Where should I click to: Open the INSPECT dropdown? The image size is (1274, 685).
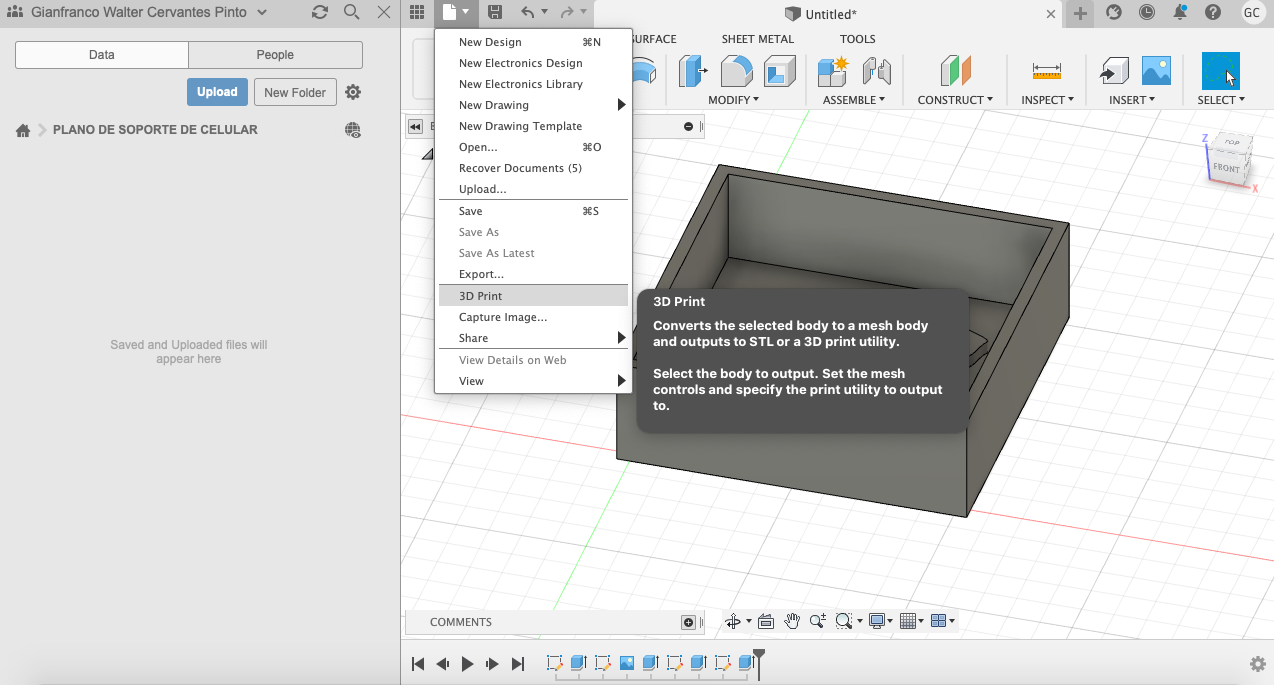click(x=1047, y=100)
